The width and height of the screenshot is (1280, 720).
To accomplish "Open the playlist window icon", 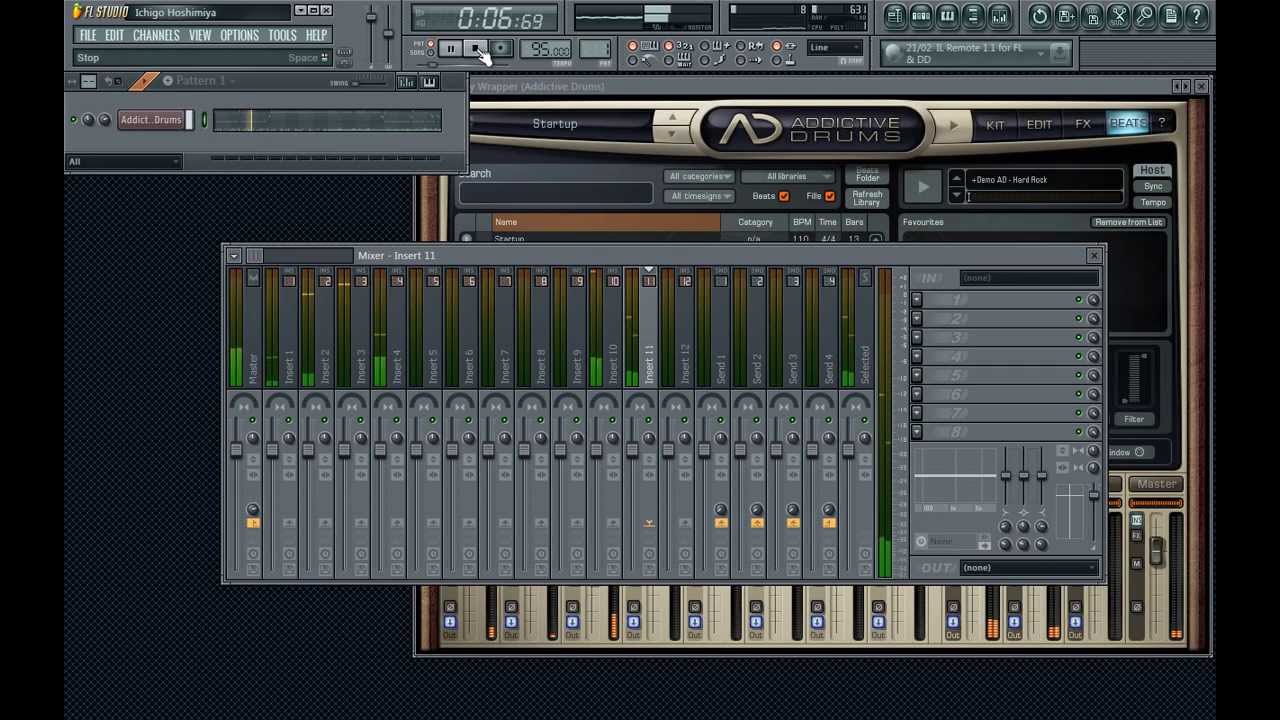I will 896,16.
